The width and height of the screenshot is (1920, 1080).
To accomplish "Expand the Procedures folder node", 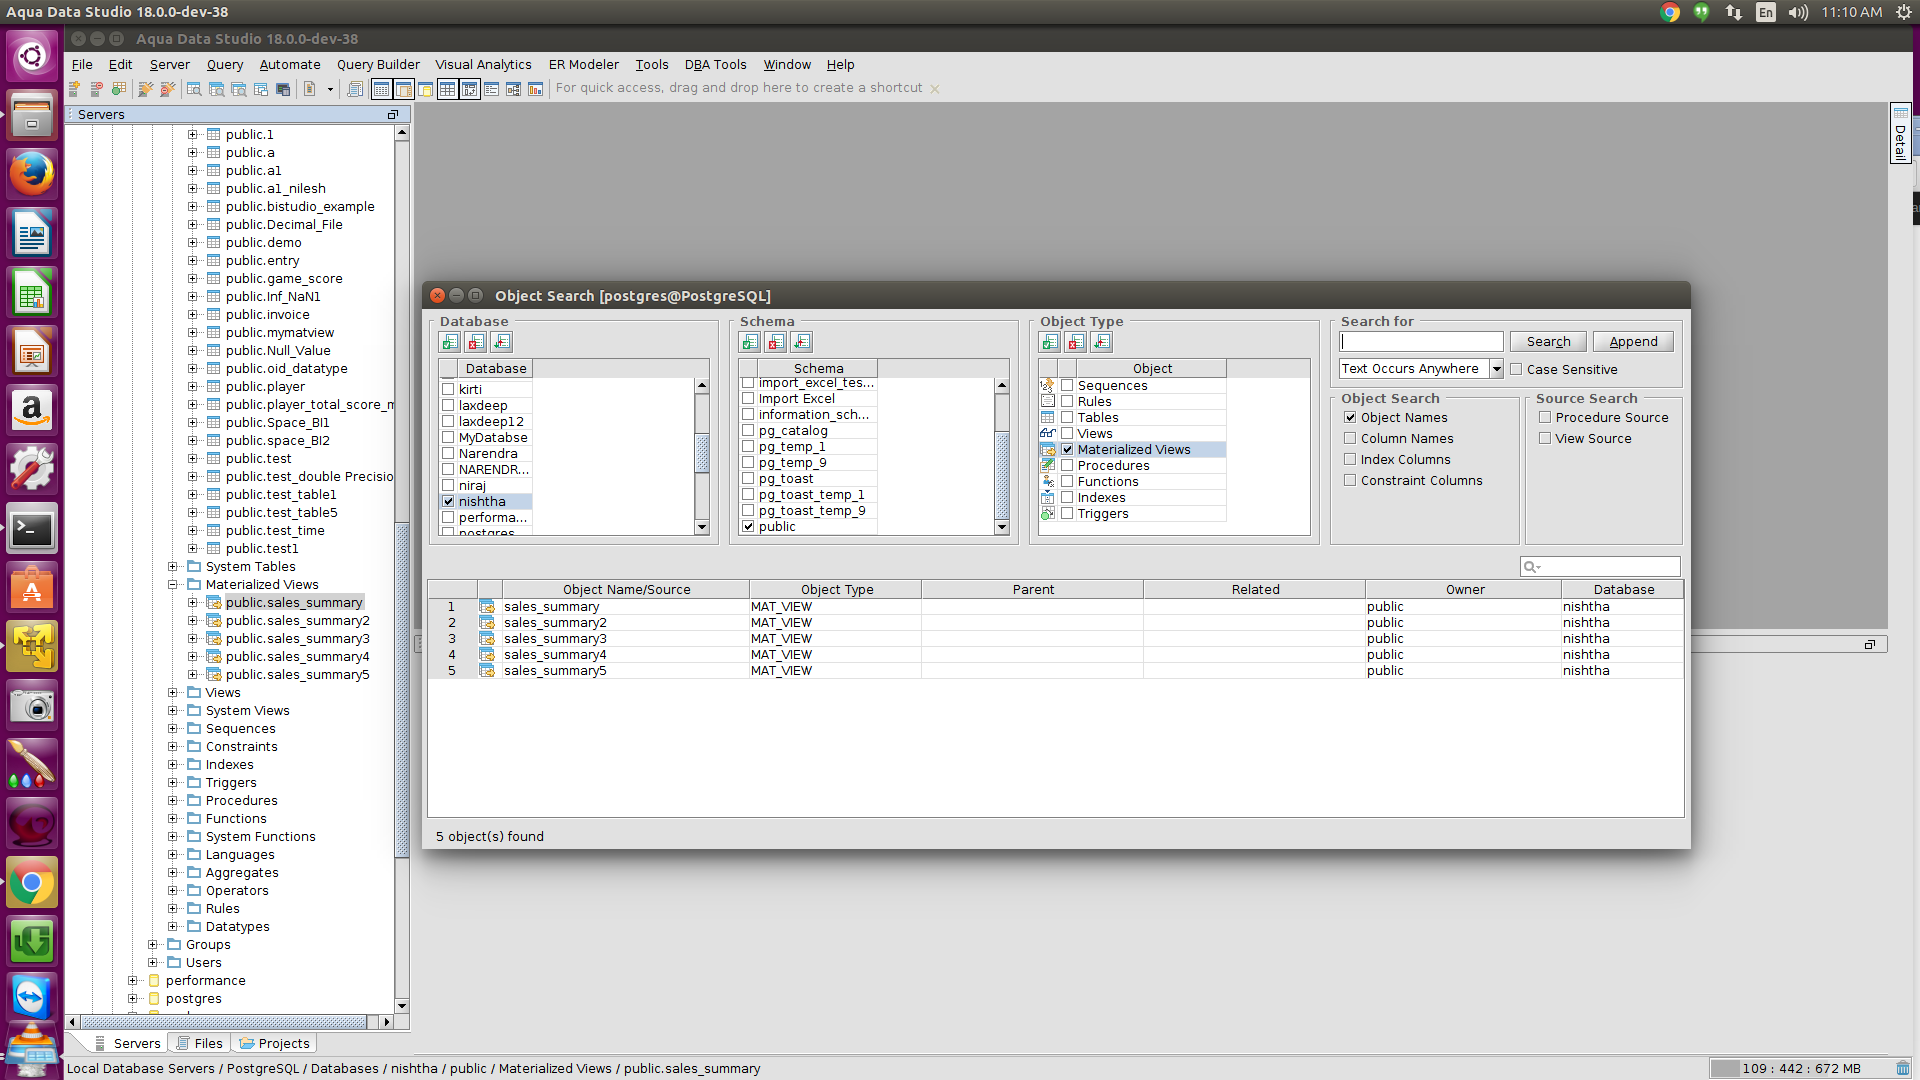I will 173,801.
